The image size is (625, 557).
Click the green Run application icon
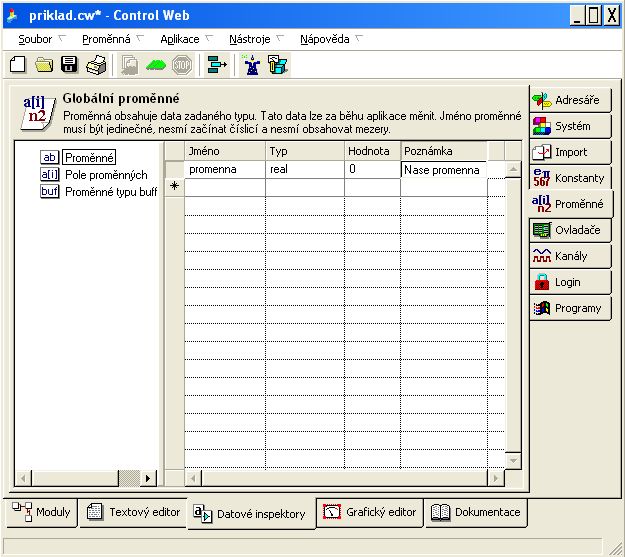tap(156, 65)
